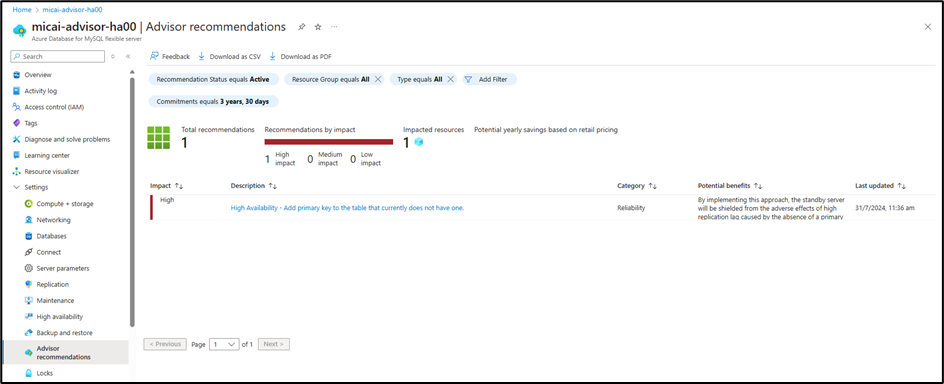This screenshot has width=944, height=384.
Task: Click the red impact bar chart
Action: (329, 142)
